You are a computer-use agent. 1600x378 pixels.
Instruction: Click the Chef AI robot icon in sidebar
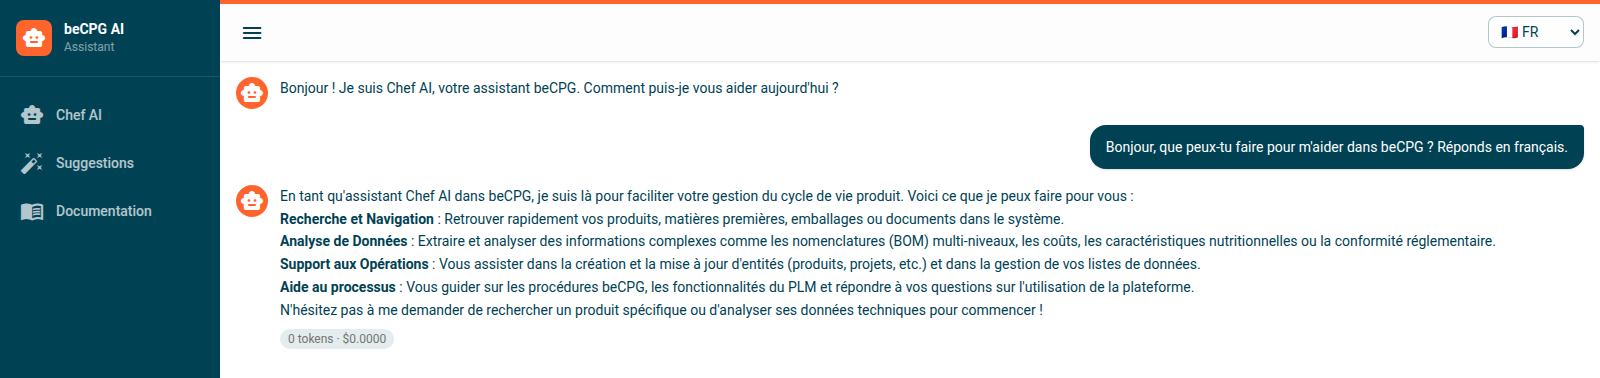[32, 115]
